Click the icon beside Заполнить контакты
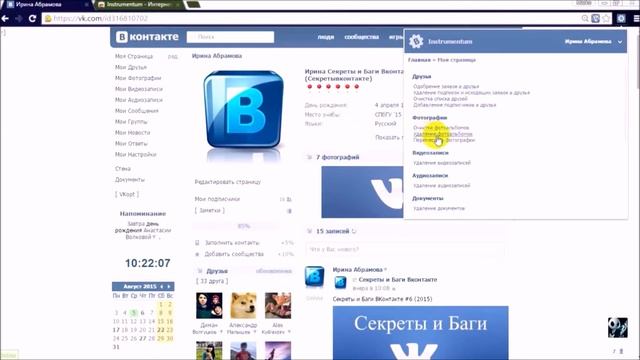This screenshot has width=640, height=360. 197,242
